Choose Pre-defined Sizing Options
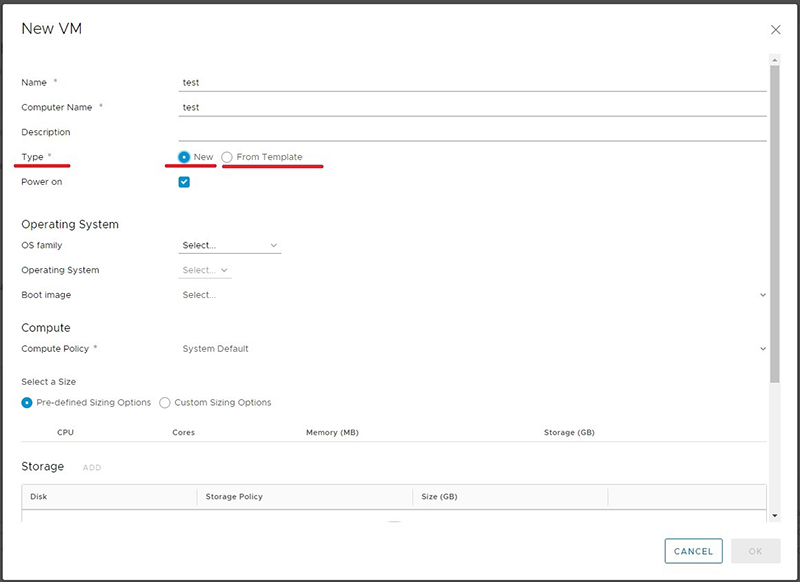Image resolution: width=800 pixels, height=582 pixels. pos(27,402)
